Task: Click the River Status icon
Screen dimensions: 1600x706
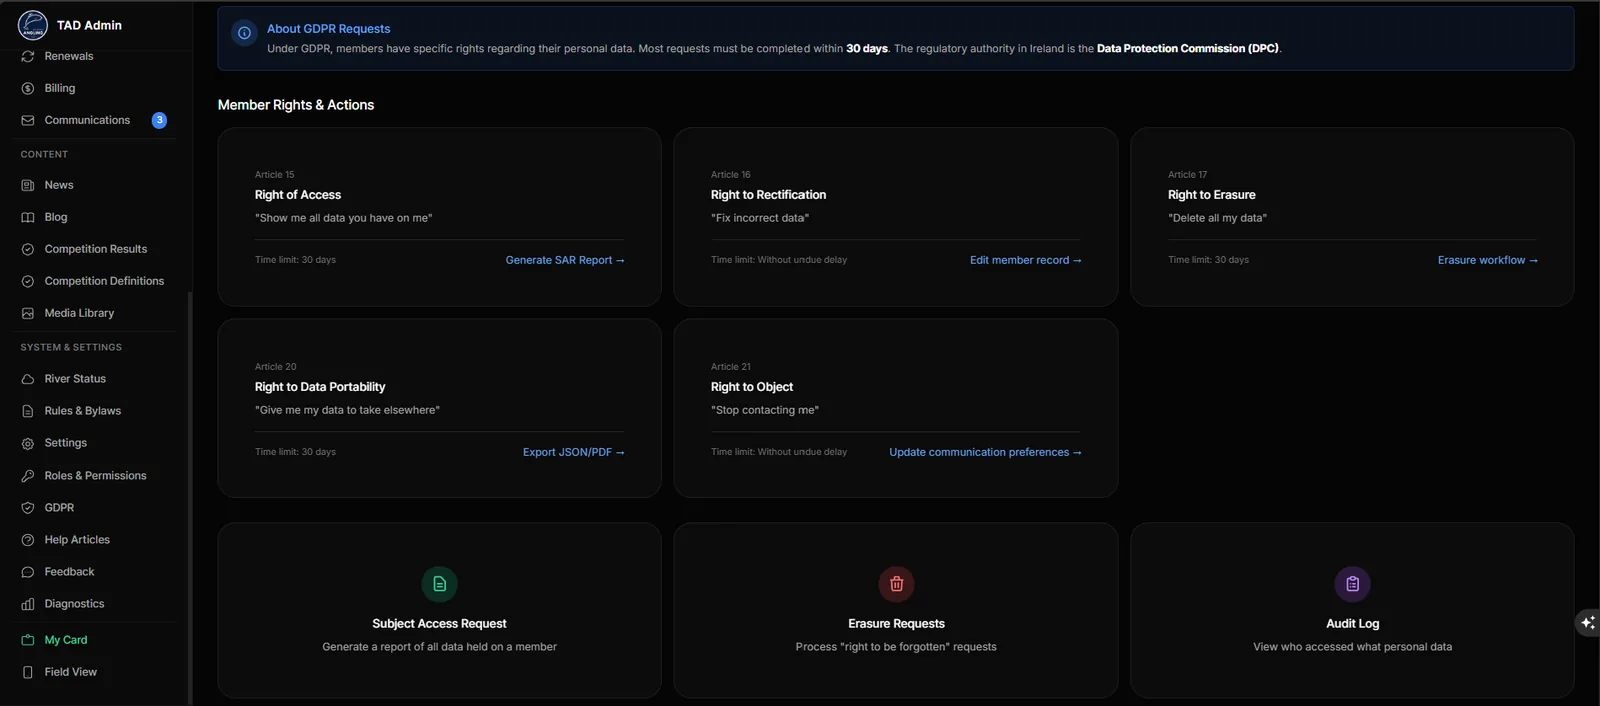Action: (x=28, y=379)
